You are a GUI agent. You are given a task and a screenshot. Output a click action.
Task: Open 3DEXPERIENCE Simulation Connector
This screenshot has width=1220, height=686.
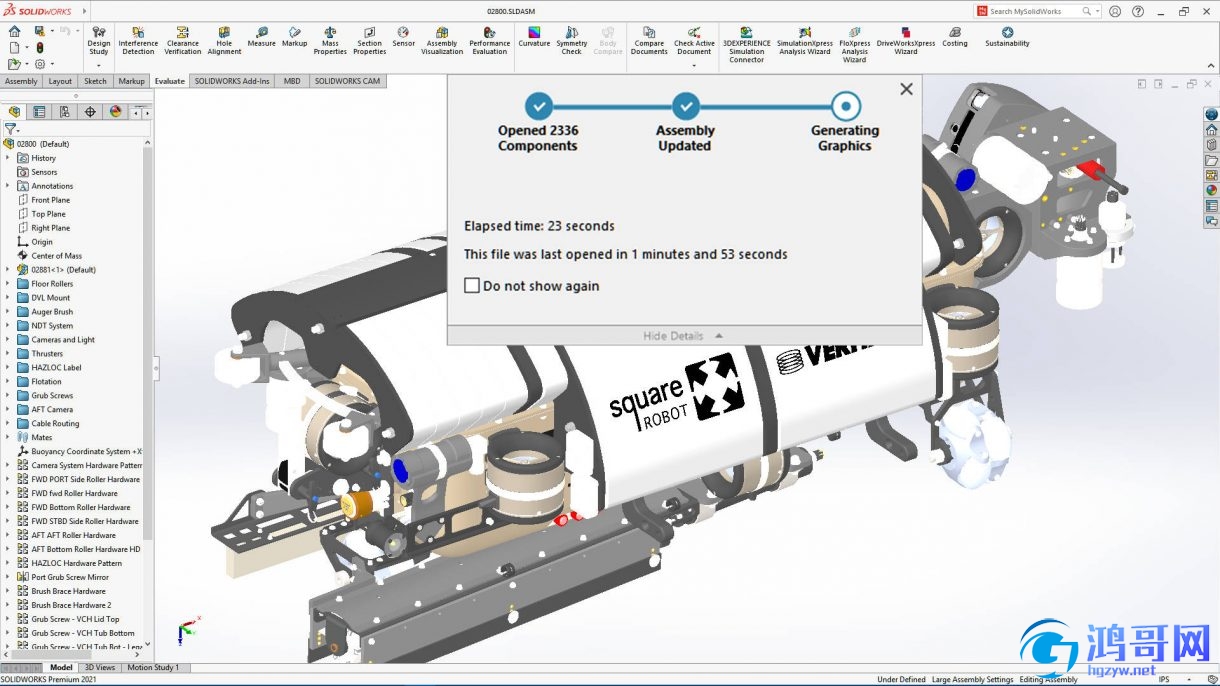click(746, 45)
